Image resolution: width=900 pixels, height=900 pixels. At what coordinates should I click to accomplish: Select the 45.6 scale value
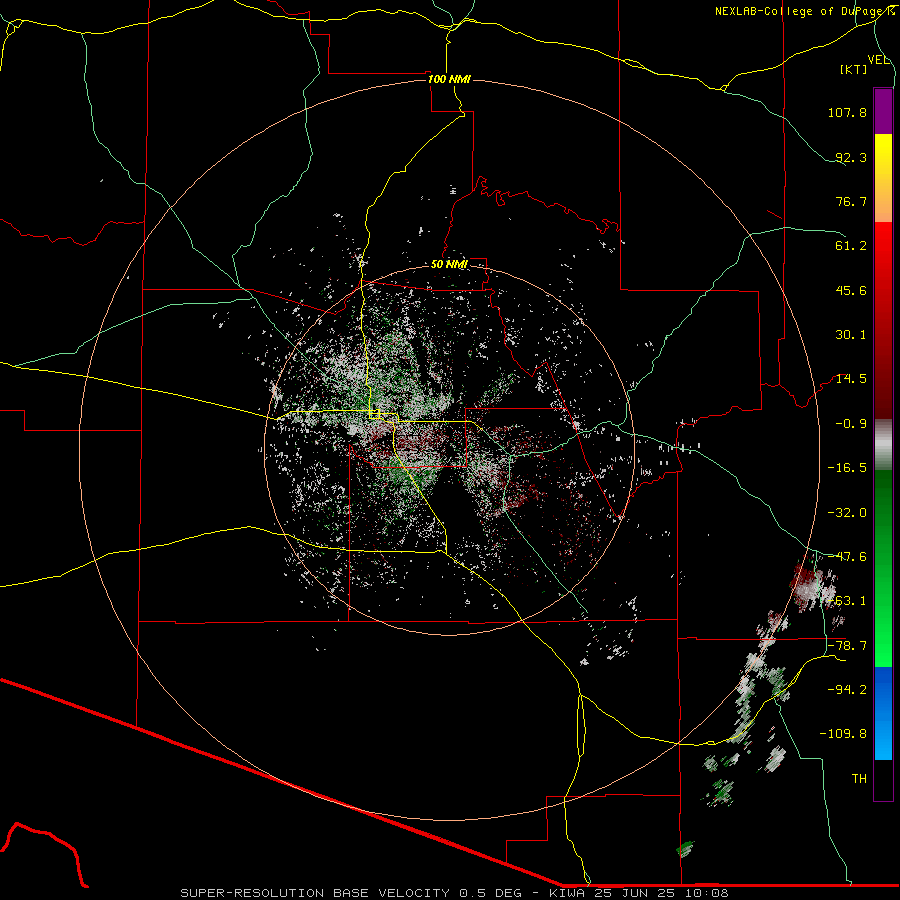pyautogui.click(x=851, y=290)
